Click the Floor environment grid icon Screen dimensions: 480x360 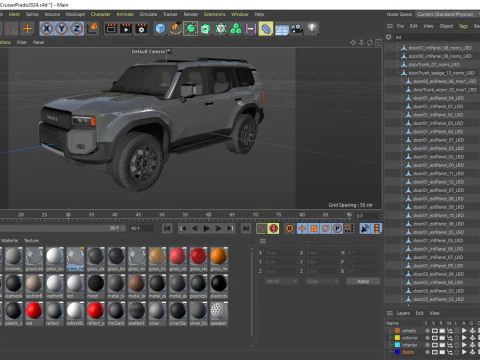click(282, 29)
